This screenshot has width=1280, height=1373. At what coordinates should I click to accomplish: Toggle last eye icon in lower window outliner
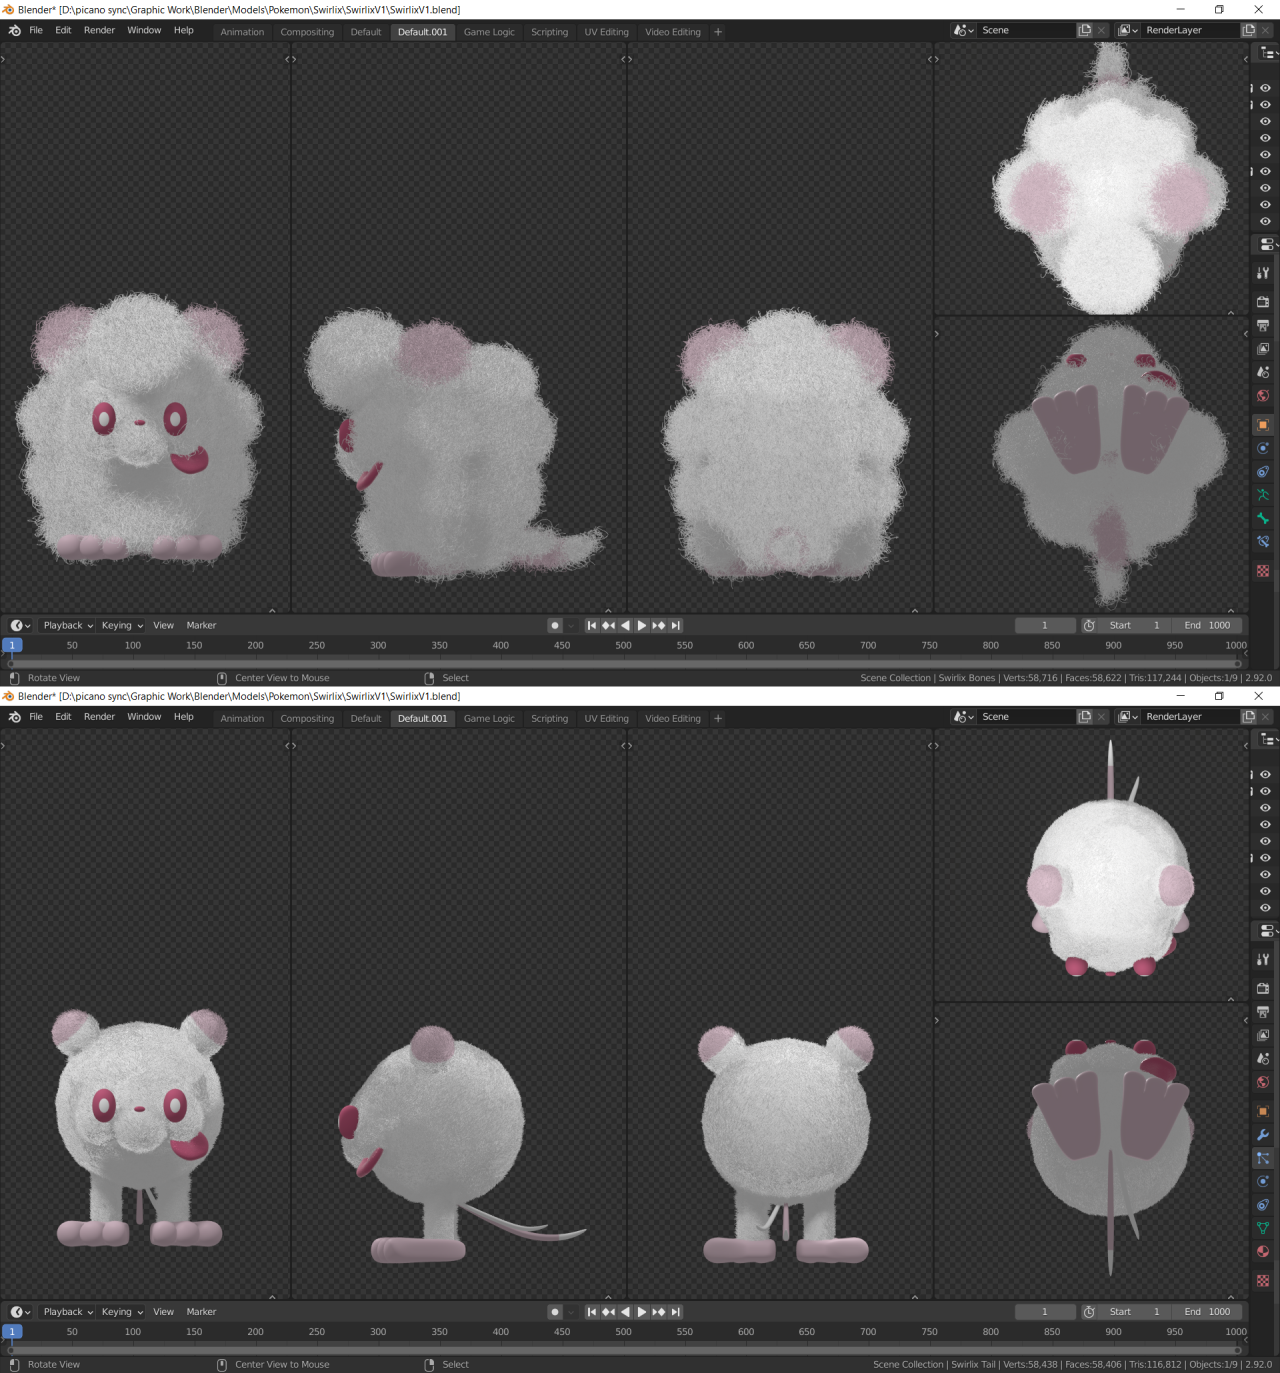click(x=1265, y=908)
